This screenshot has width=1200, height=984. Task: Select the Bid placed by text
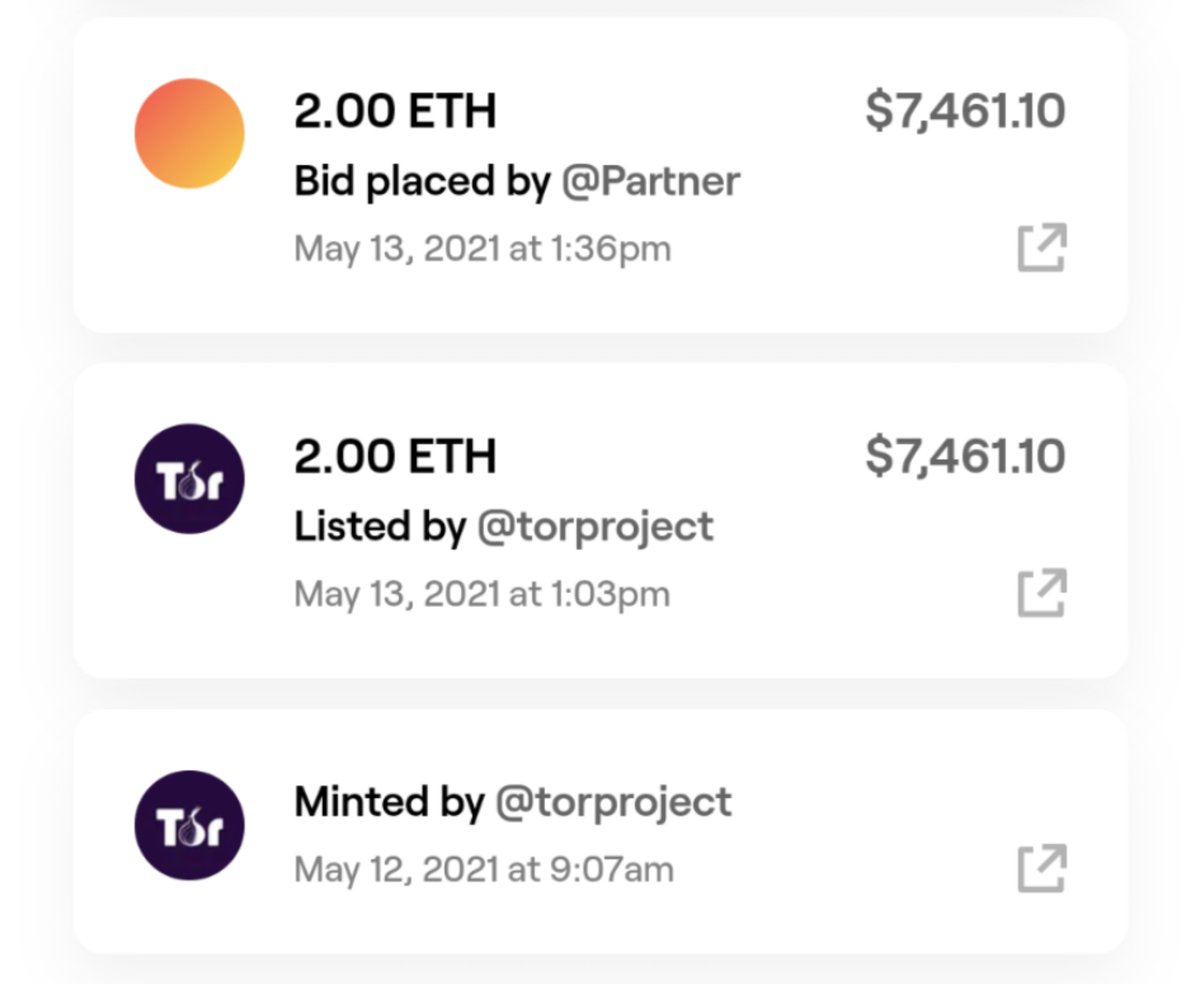(422, 182)
